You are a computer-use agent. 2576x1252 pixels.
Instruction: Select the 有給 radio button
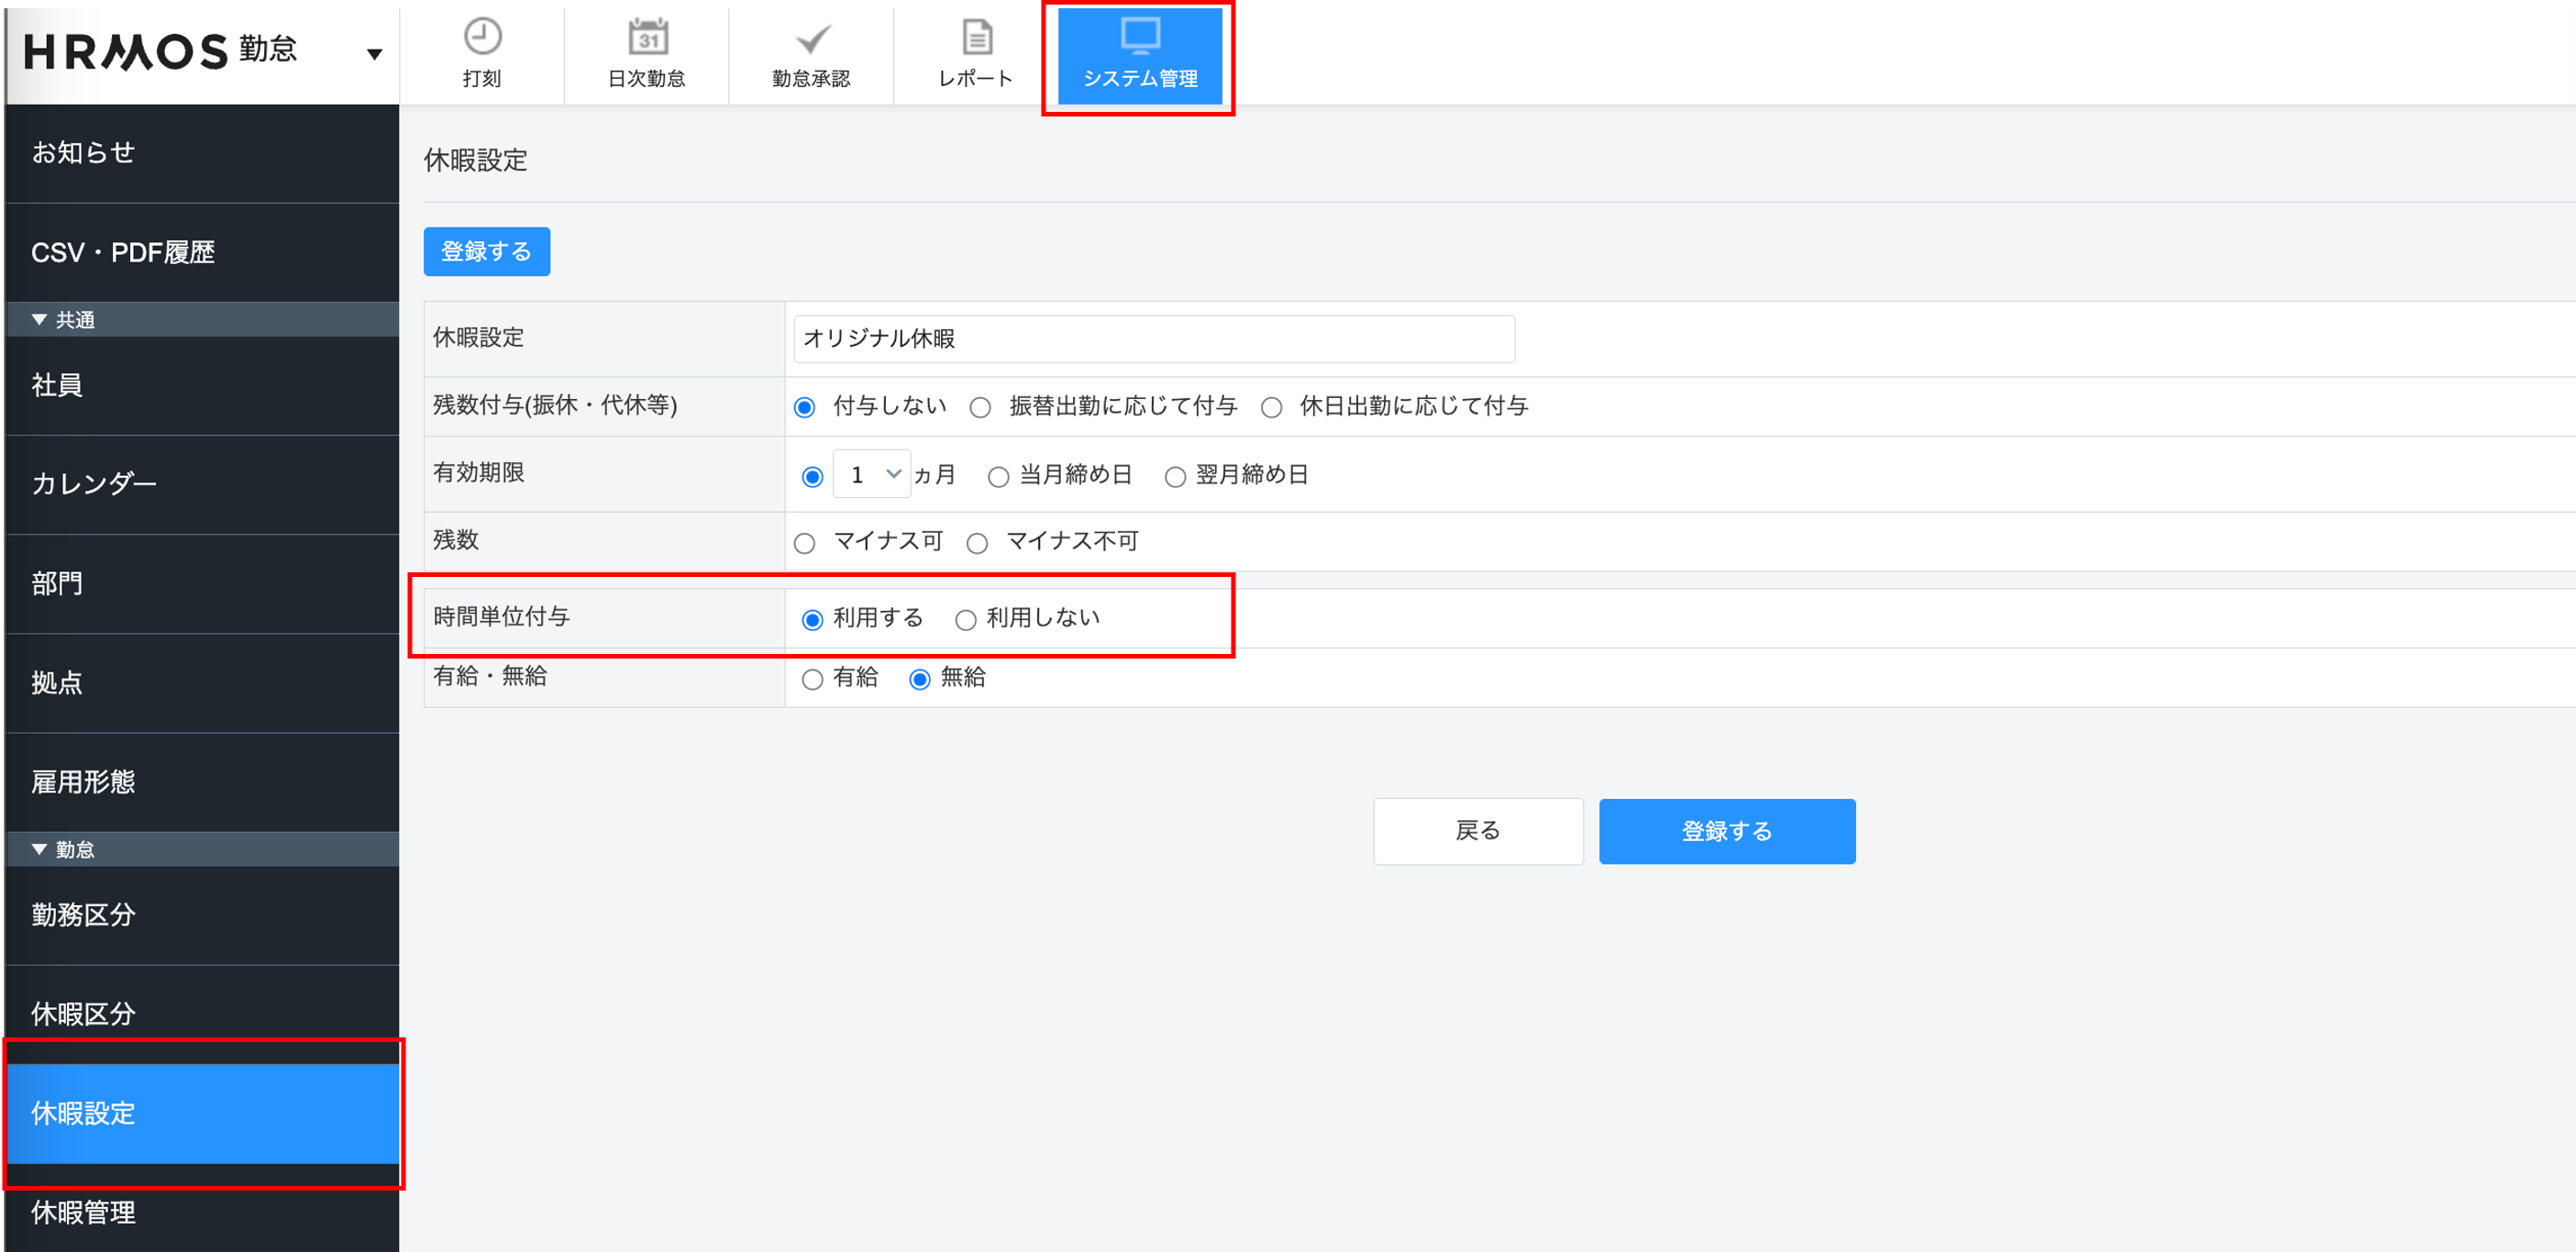point(812,680)
